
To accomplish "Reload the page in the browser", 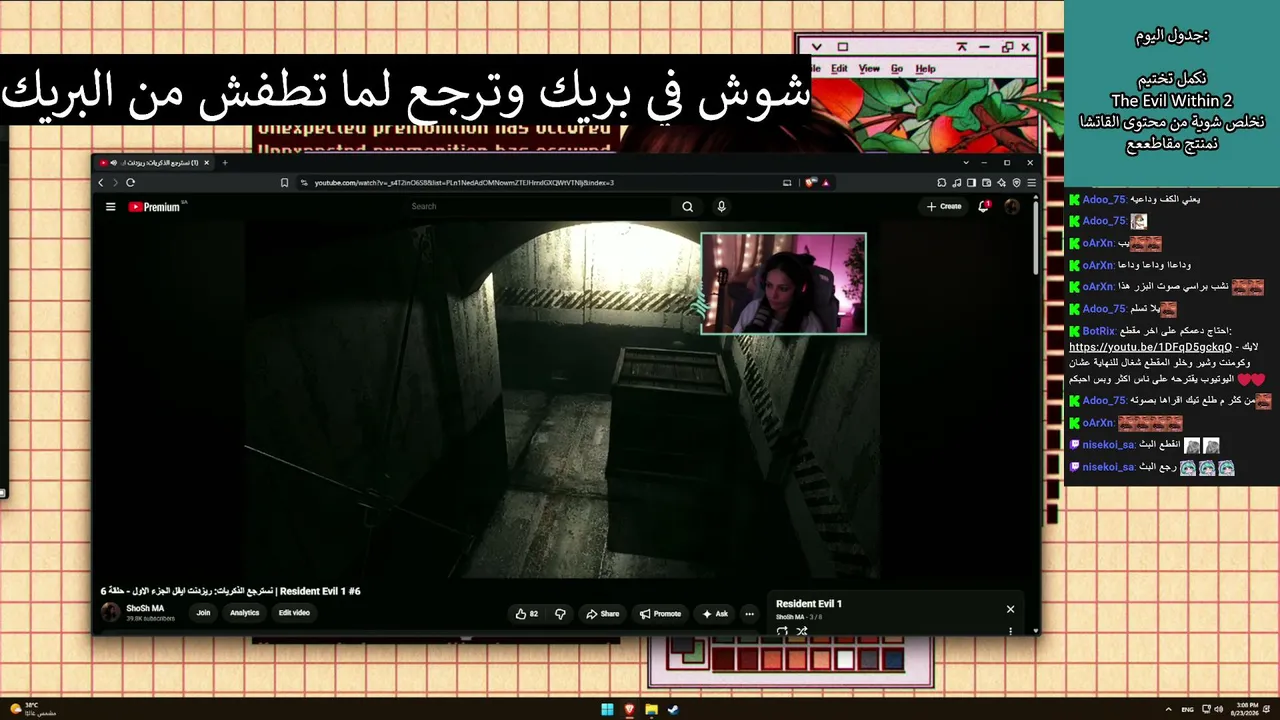I will (130, 183).
